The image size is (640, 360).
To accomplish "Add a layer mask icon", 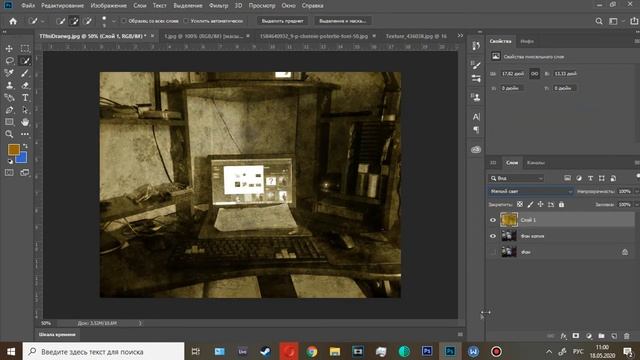I will 576,336.
